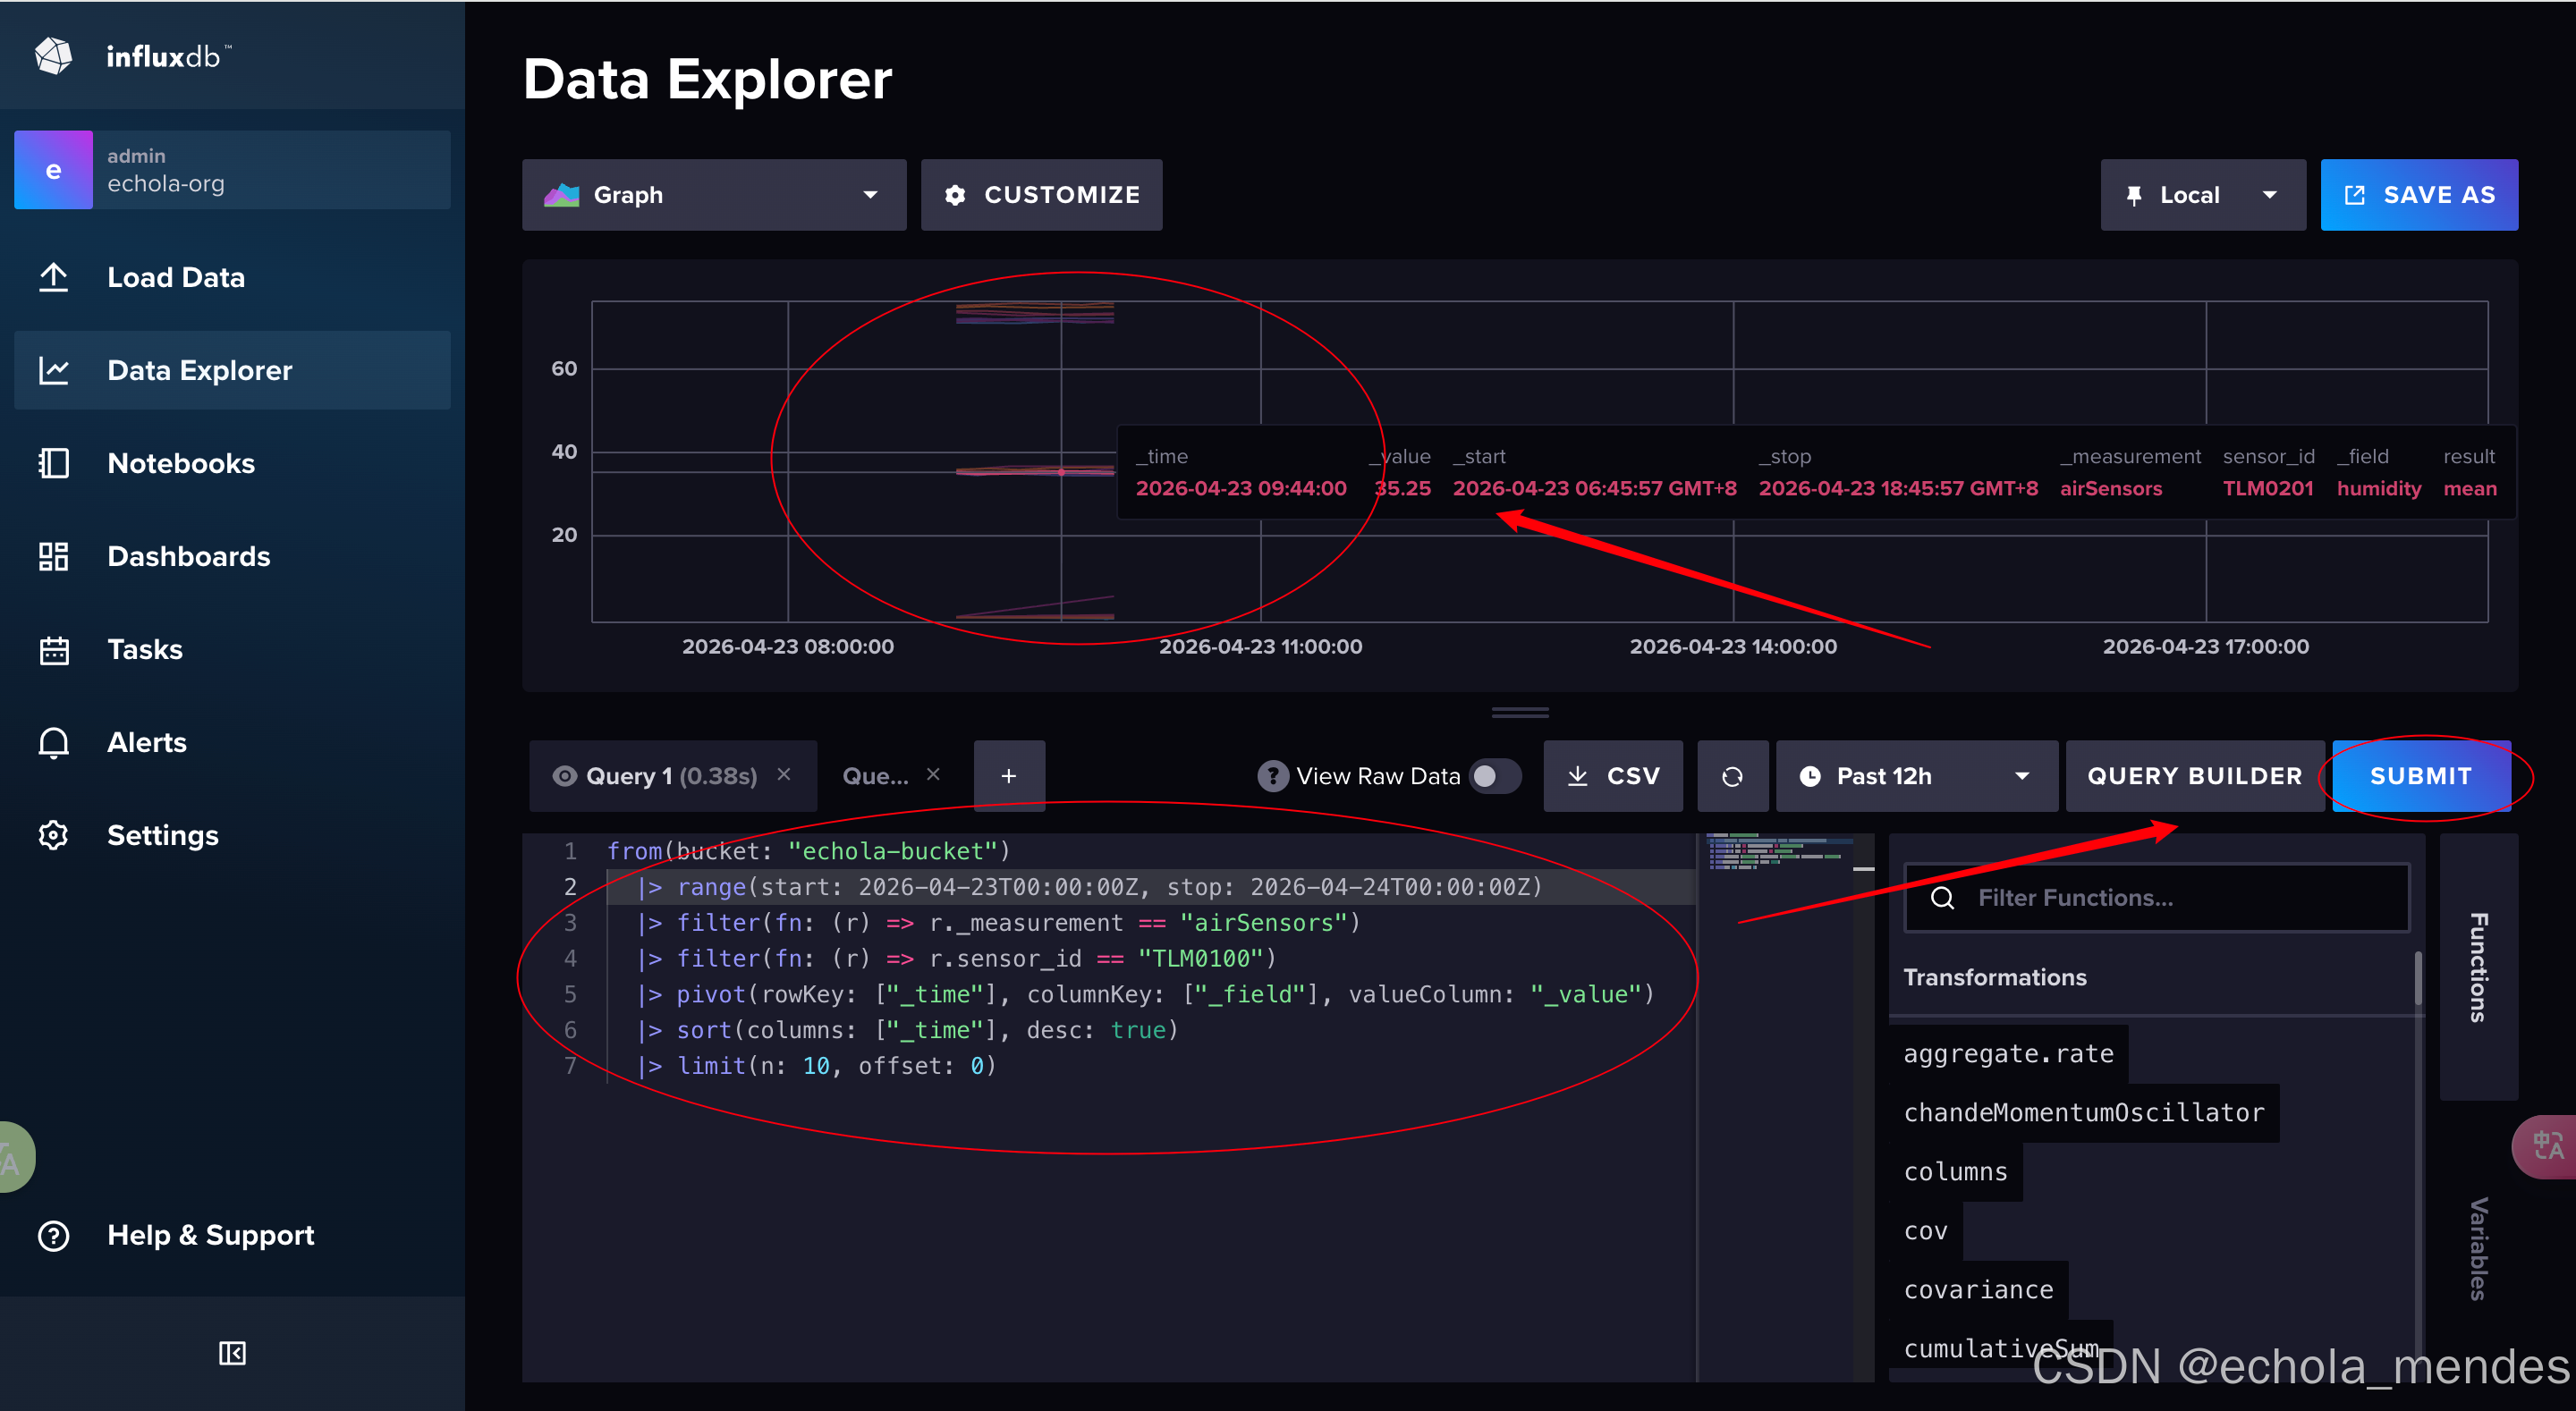Toggle visibility of Query 1 with eye icon
The image size is (2576, 1411).
coord(565,776)
